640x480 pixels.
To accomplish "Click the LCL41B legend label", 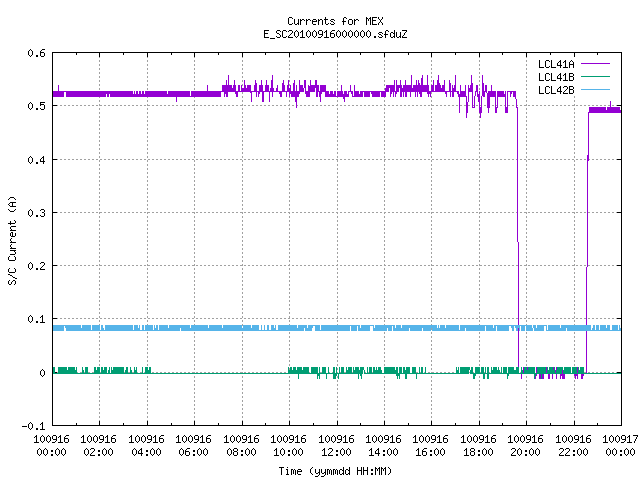I will pos(556,77).
